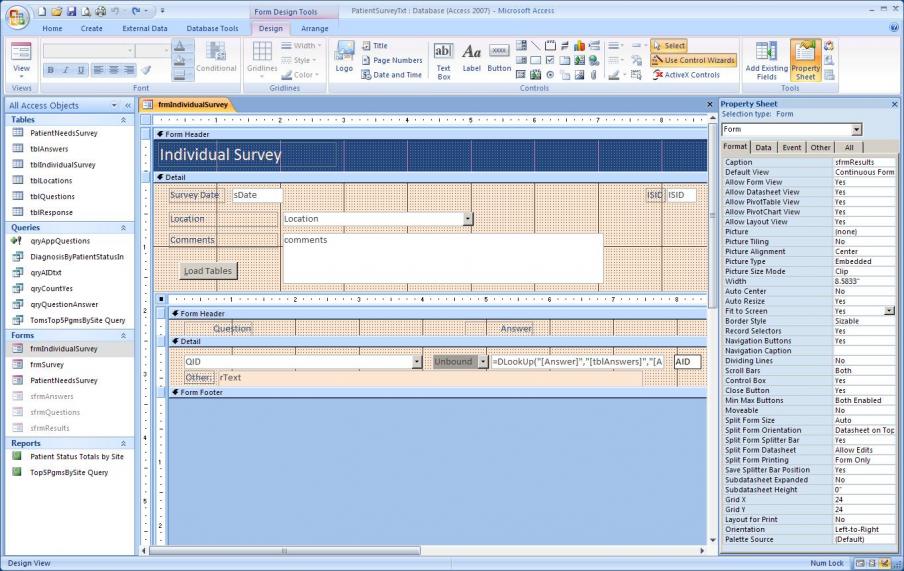Open Property Sheet selection type dropdown arrow
The image size is (904, 571).
(x=857, y=129)
